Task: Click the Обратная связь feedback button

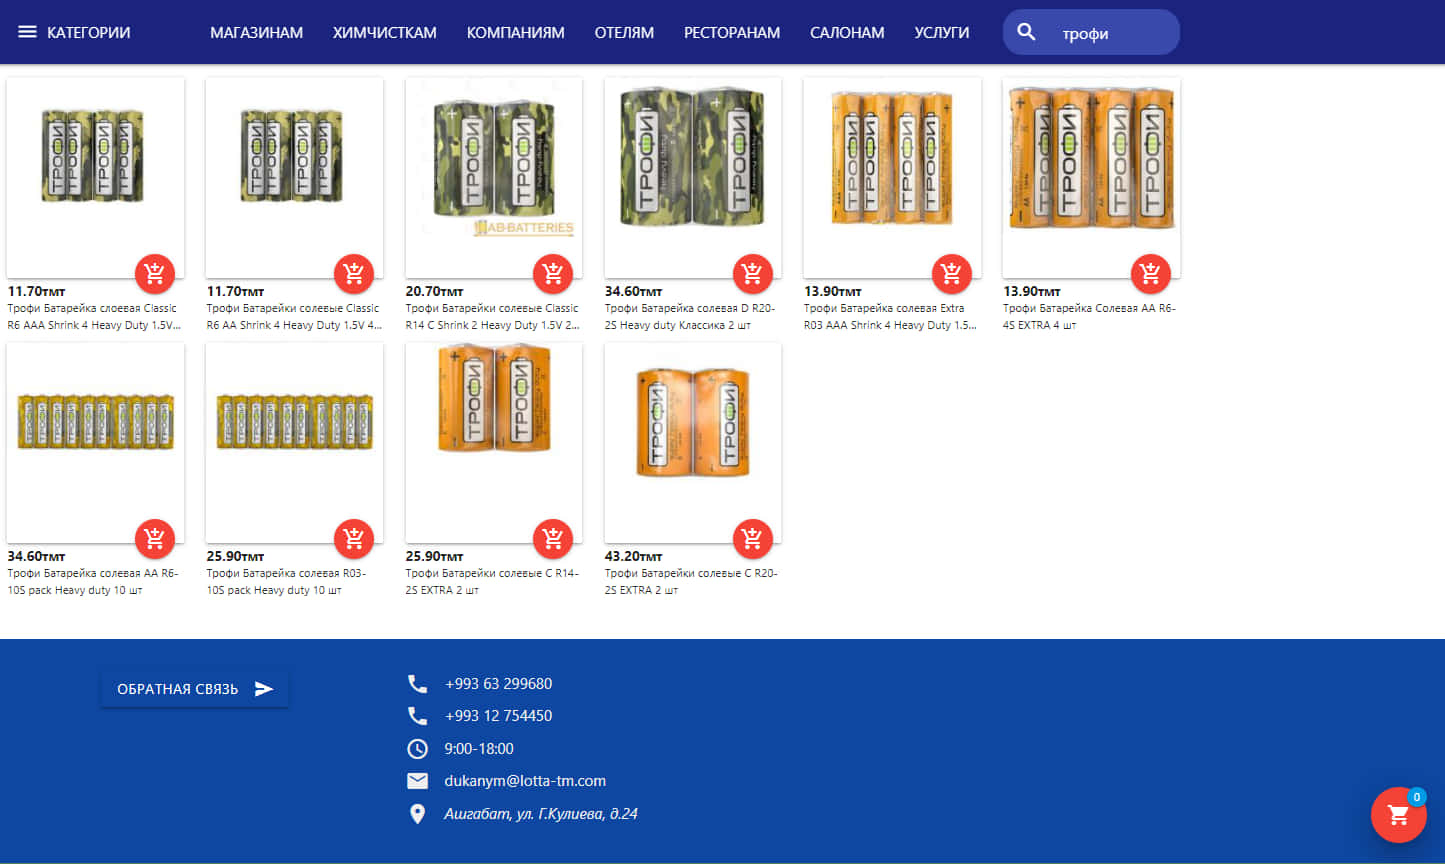Action: pos(194,689)
